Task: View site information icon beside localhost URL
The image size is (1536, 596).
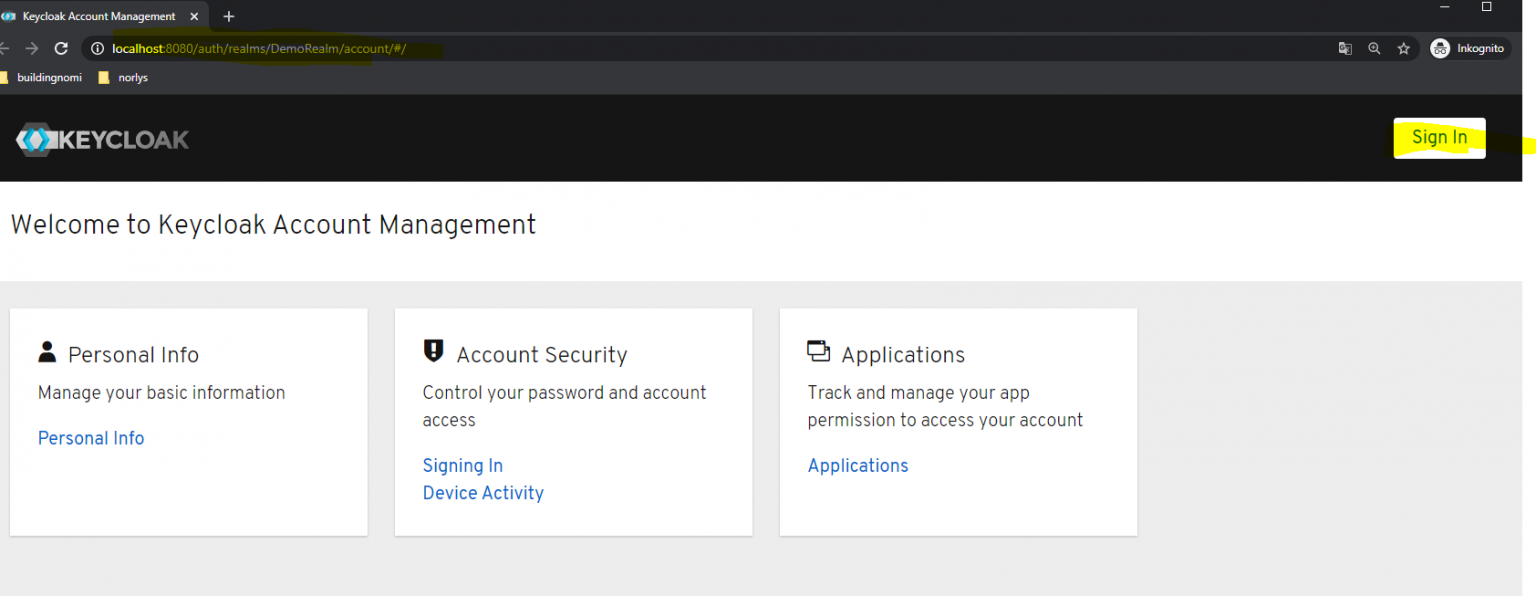Action: (97, 48)
